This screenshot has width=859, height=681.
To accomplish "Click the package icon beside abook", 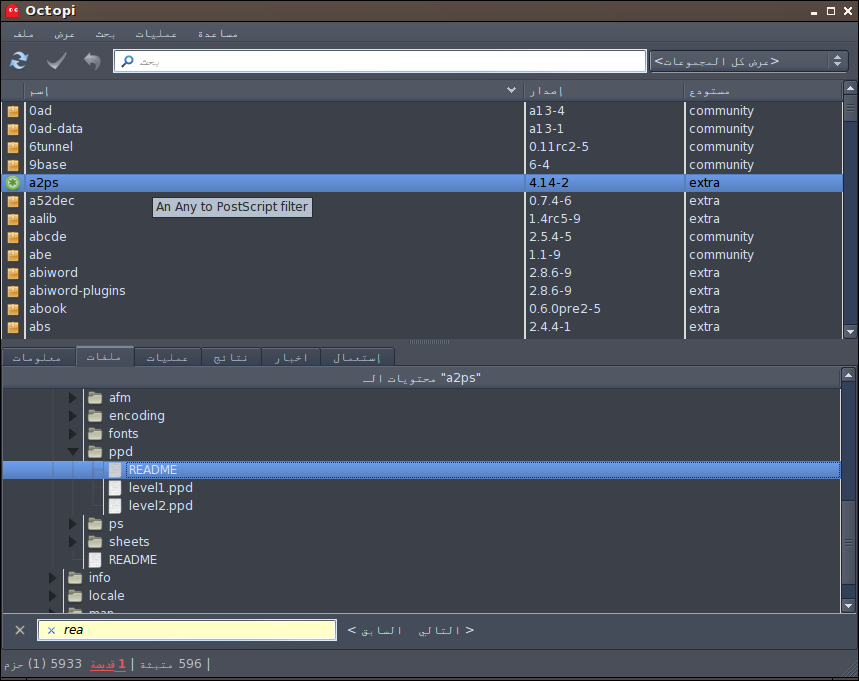I will click(x=13, y=309).
